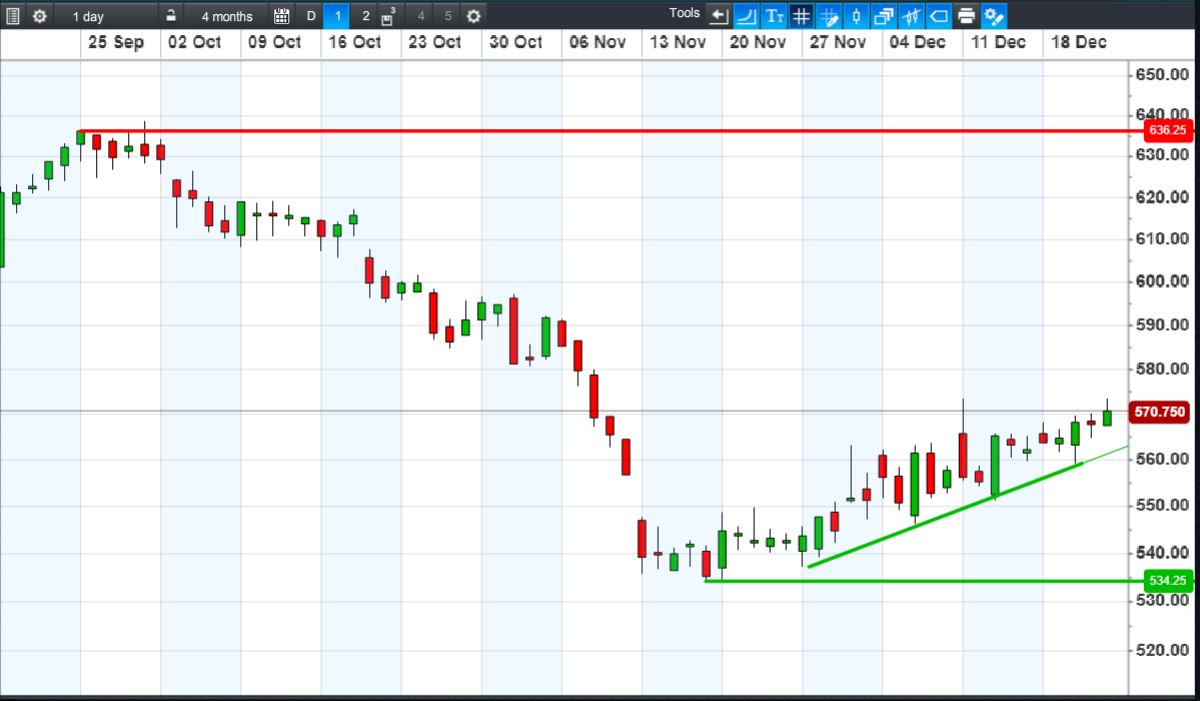Image resolution: width=1200 pixels, height=701 pixels.
Task: Click the 30 Oct date label
Action: 516,43
